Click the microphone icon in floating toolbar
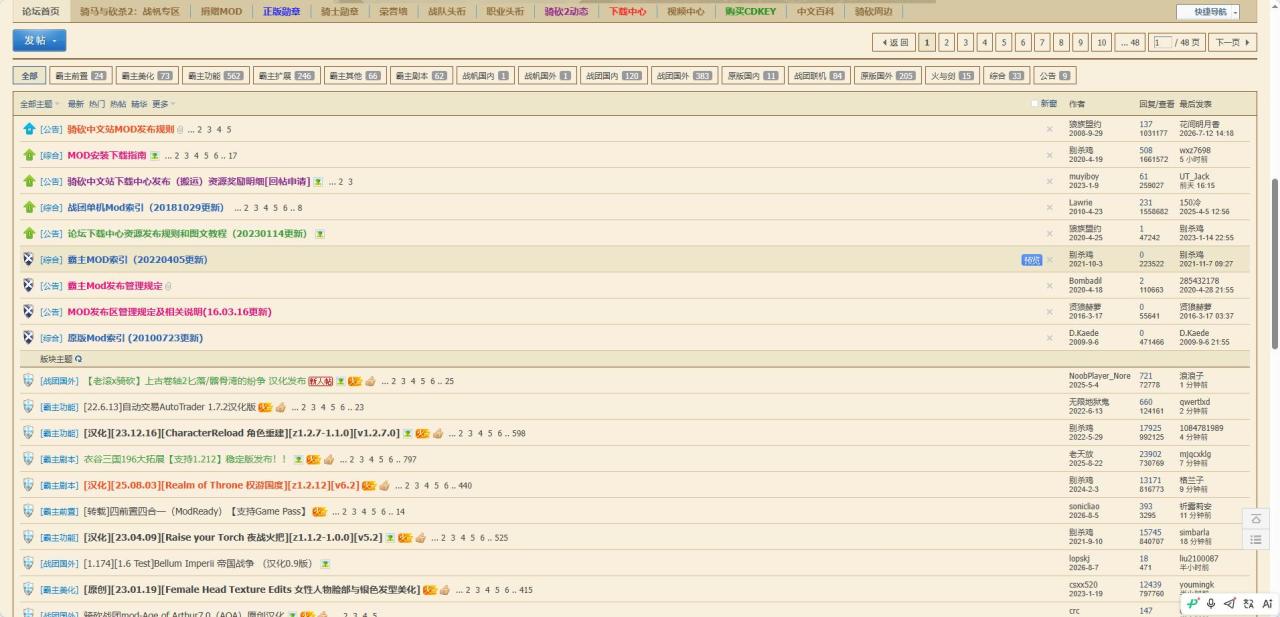Viewport: 1280px width, 617px height. [x=1211, y=603]
